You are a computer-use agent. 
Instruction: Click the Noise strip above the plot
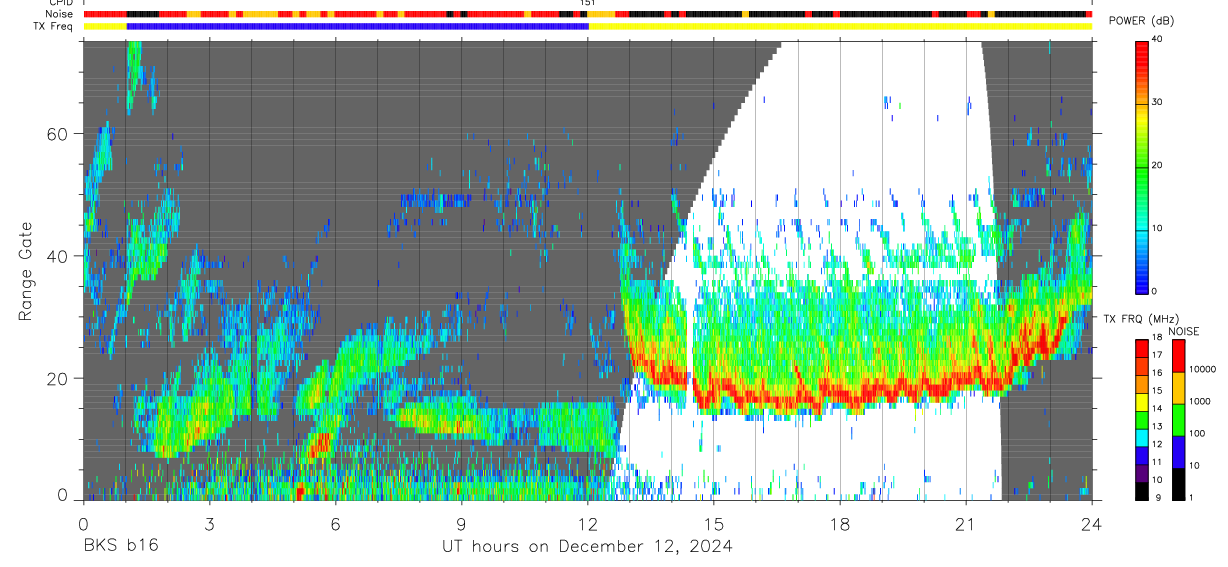tap(587, 14)
